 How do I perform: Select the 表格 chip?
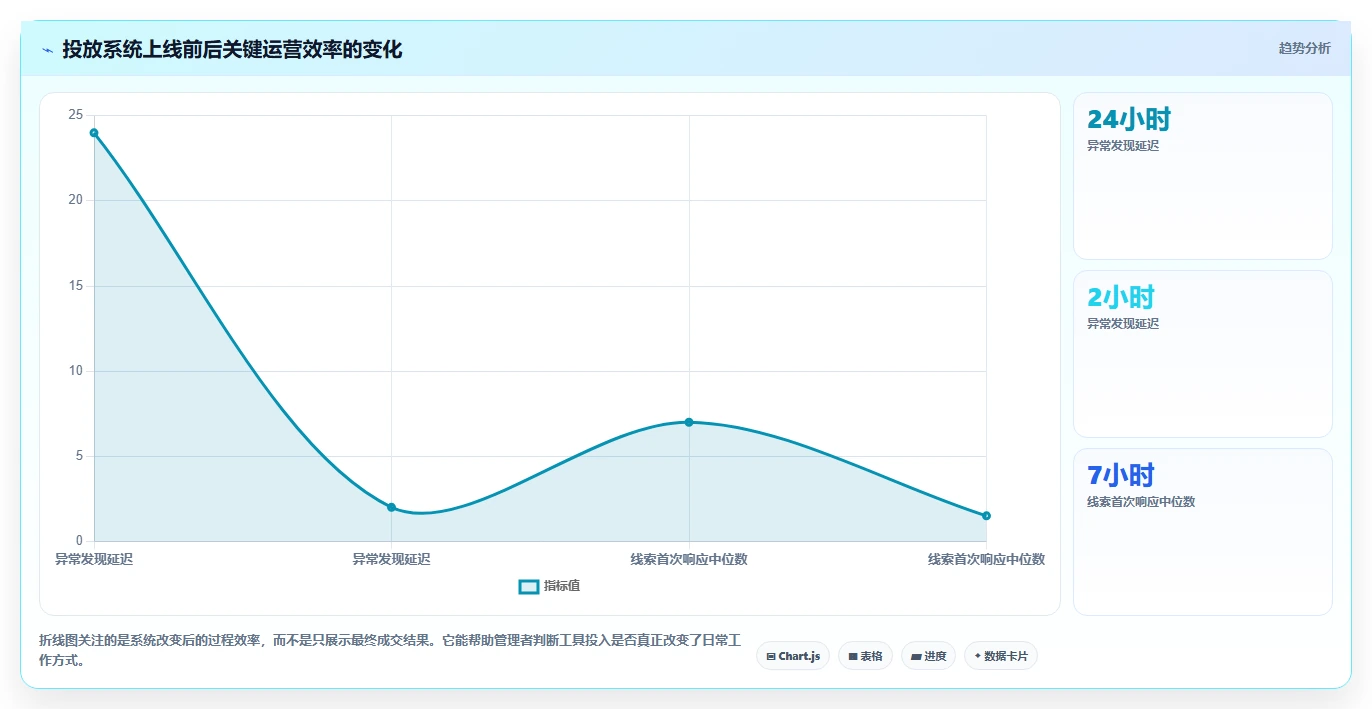(x=865, y=656)
